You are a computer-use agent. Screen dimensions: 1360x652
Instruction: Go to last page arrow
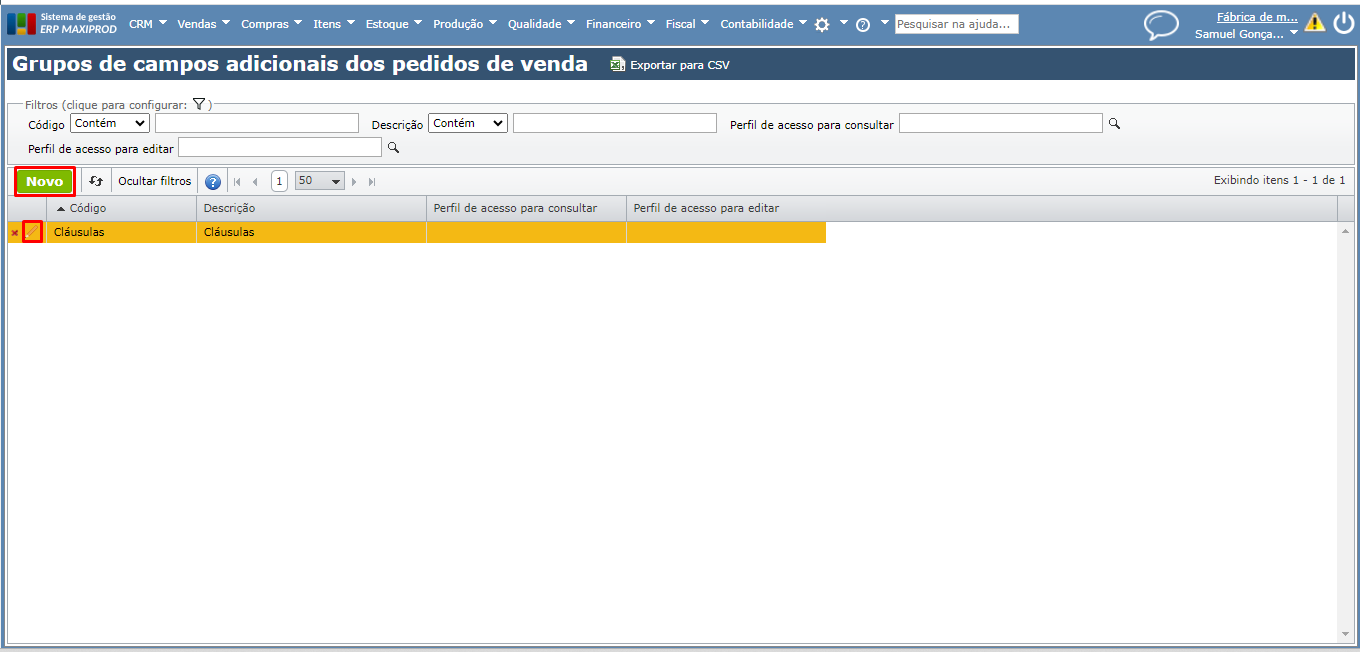(x=372, y=182)
